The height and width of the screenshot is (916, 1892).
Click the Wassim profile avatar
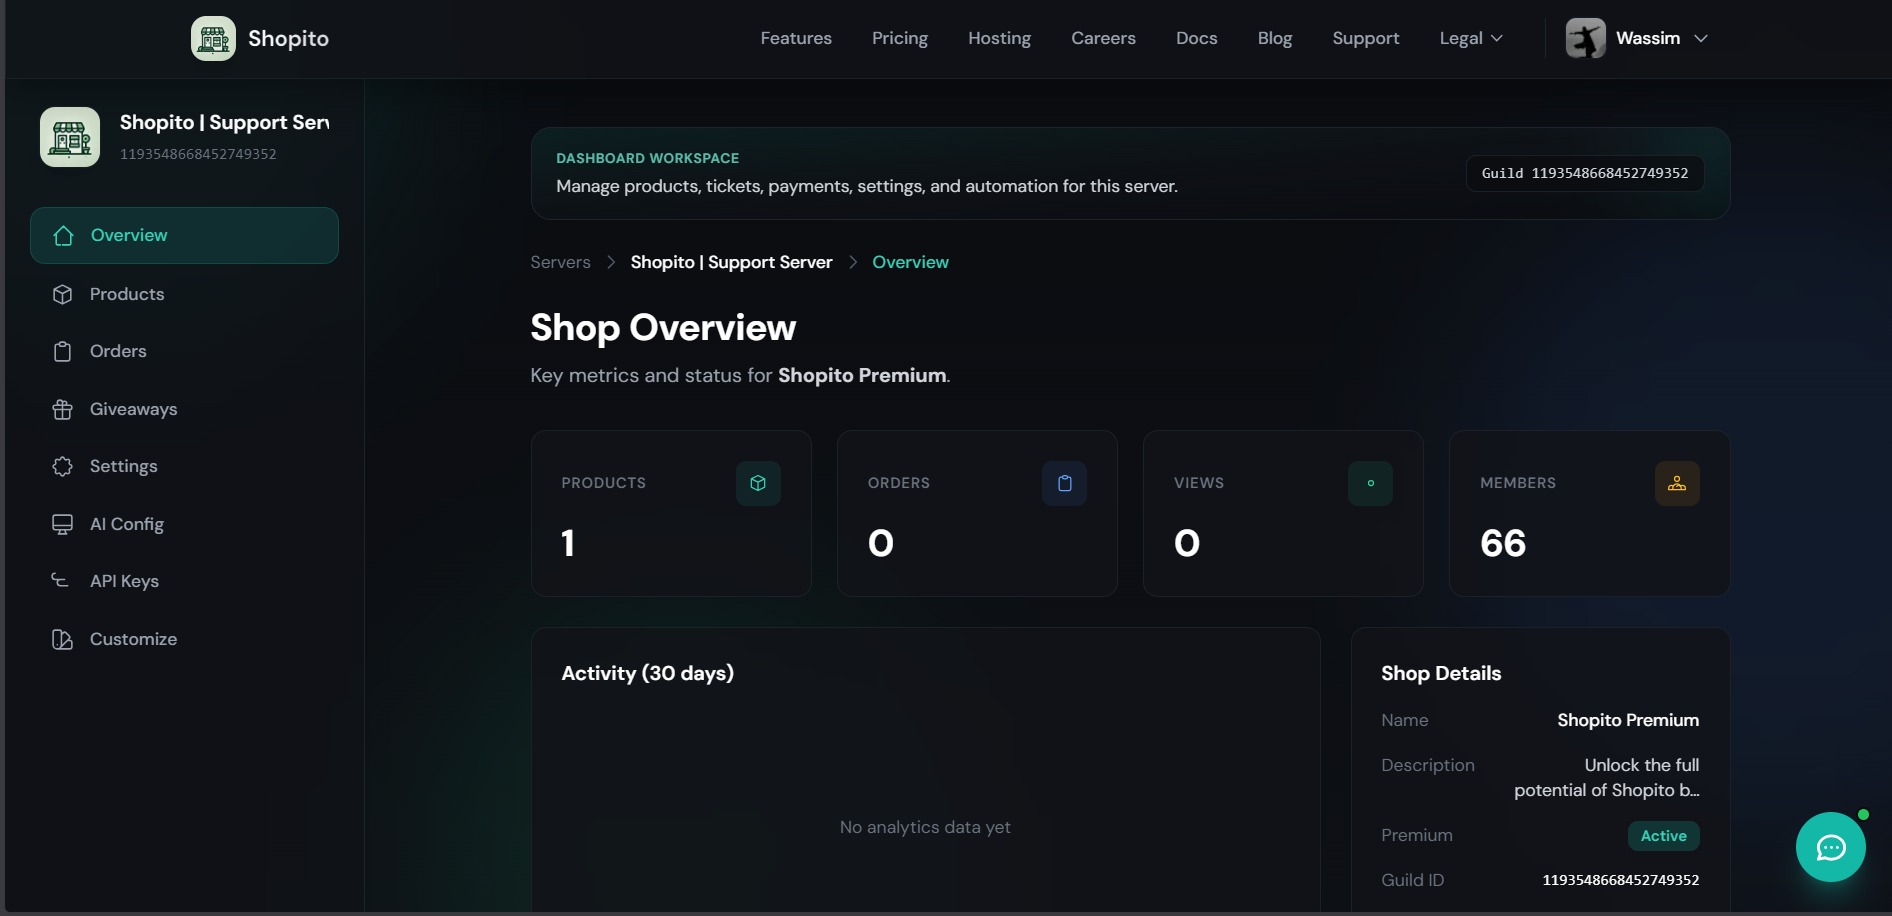[x=1585, y=38]
